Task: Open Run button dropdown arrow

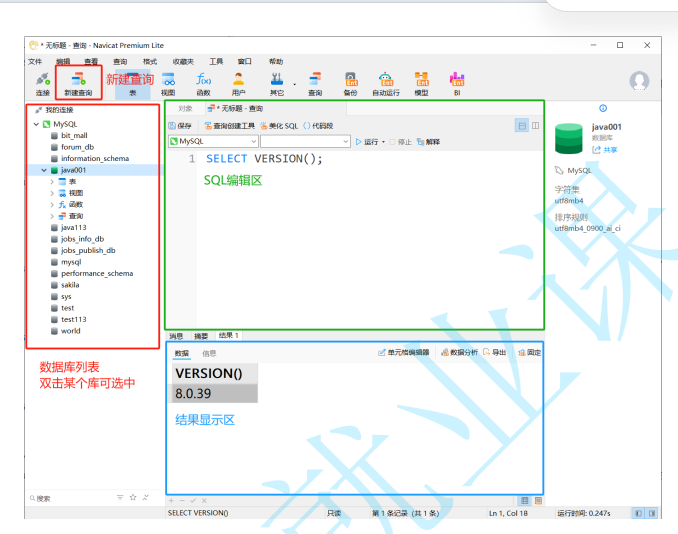Action: [x=384, y=142]
